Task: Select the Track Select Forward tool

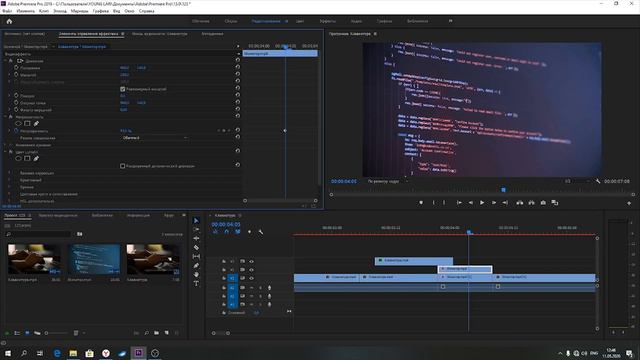Action: point(196,229)
